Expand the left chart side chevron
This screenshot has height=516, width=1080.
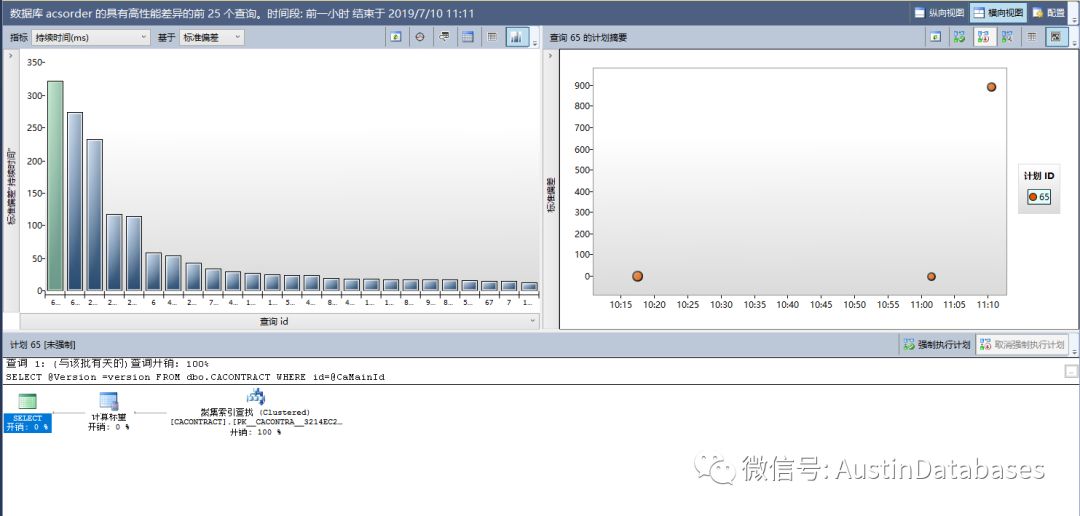(x=10, y=55)
